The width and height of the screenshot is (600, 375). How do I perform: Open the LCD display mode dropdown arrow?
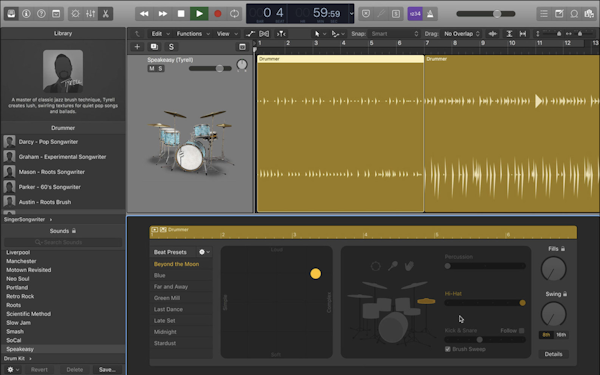pyautogui.click(x=351, y=14)
